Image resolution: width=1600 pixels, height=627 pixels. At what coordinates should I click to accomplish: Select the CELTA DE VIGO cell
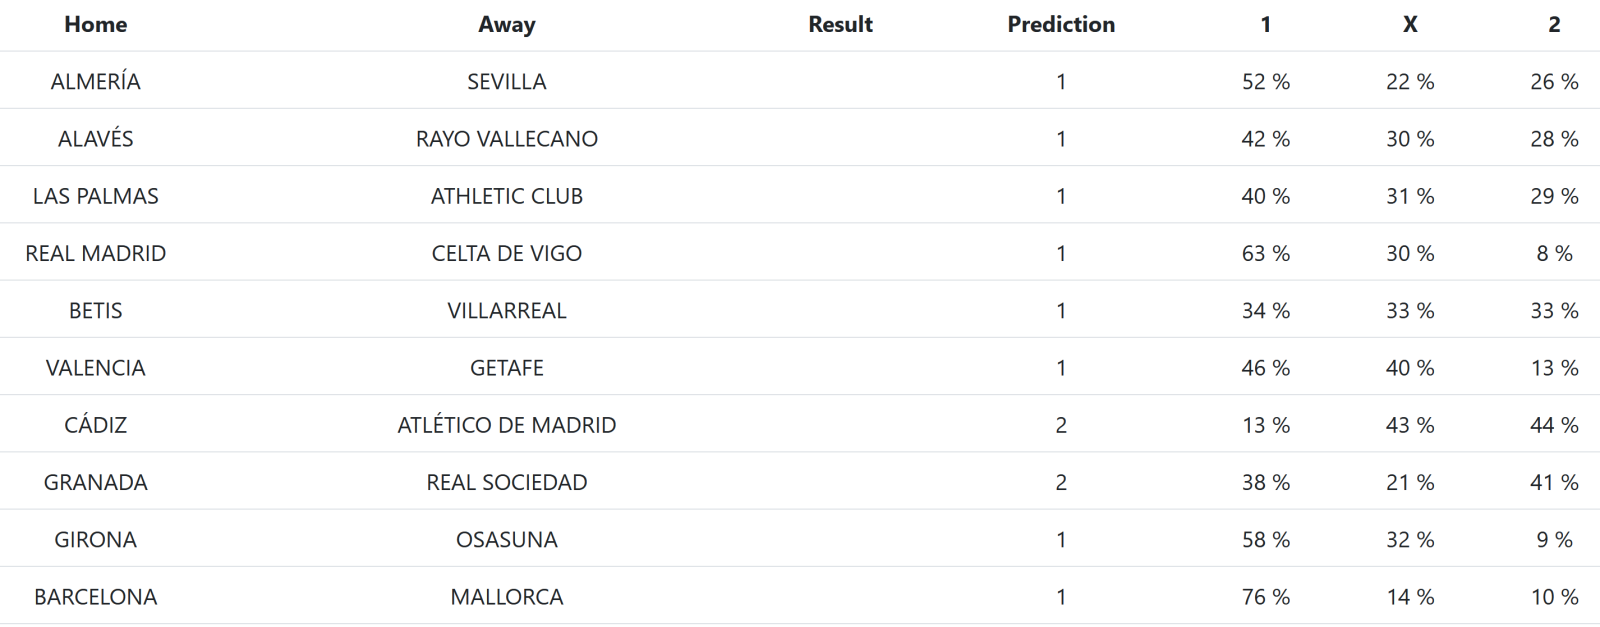[506, 254]
